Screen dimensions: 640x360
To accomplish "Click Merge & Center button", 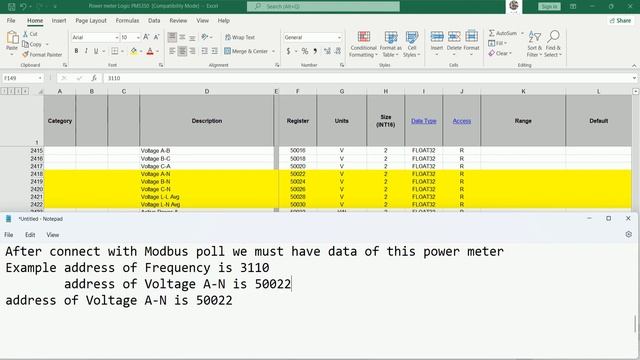I will click(246, 51).
